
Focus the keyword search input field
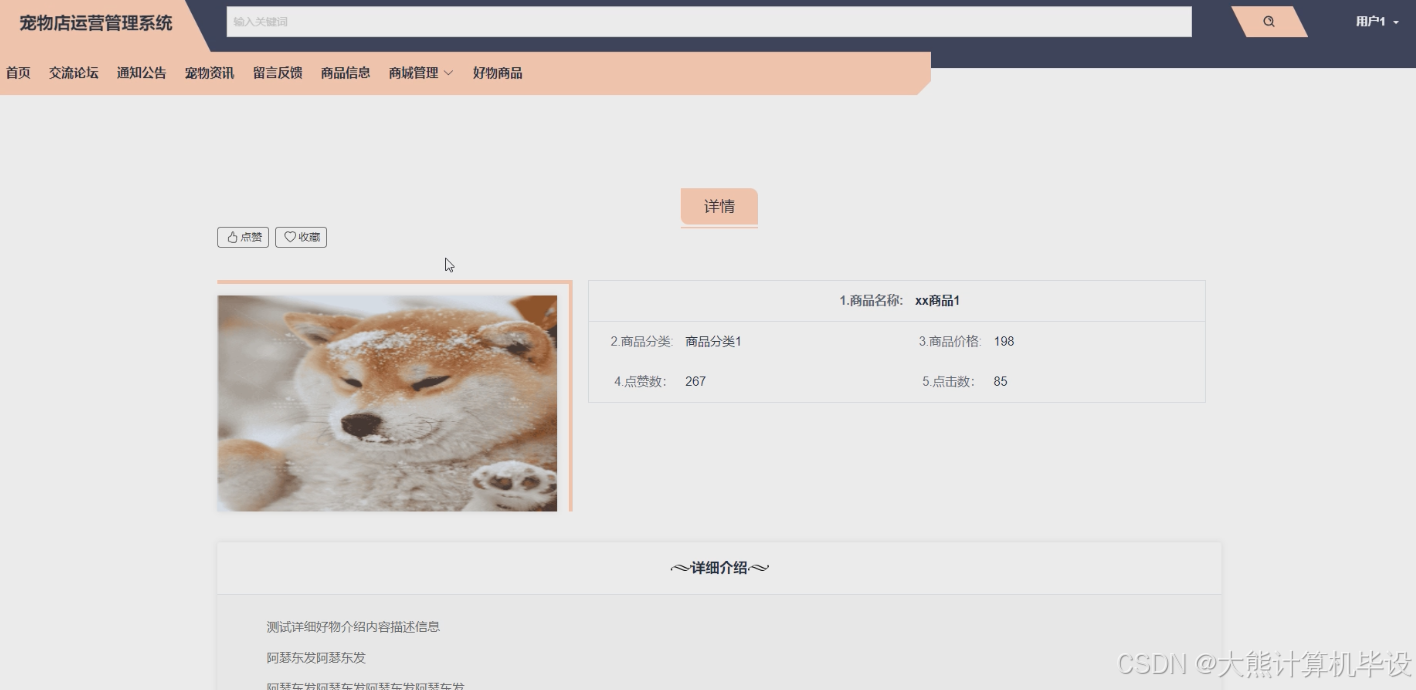click(709, 22)
